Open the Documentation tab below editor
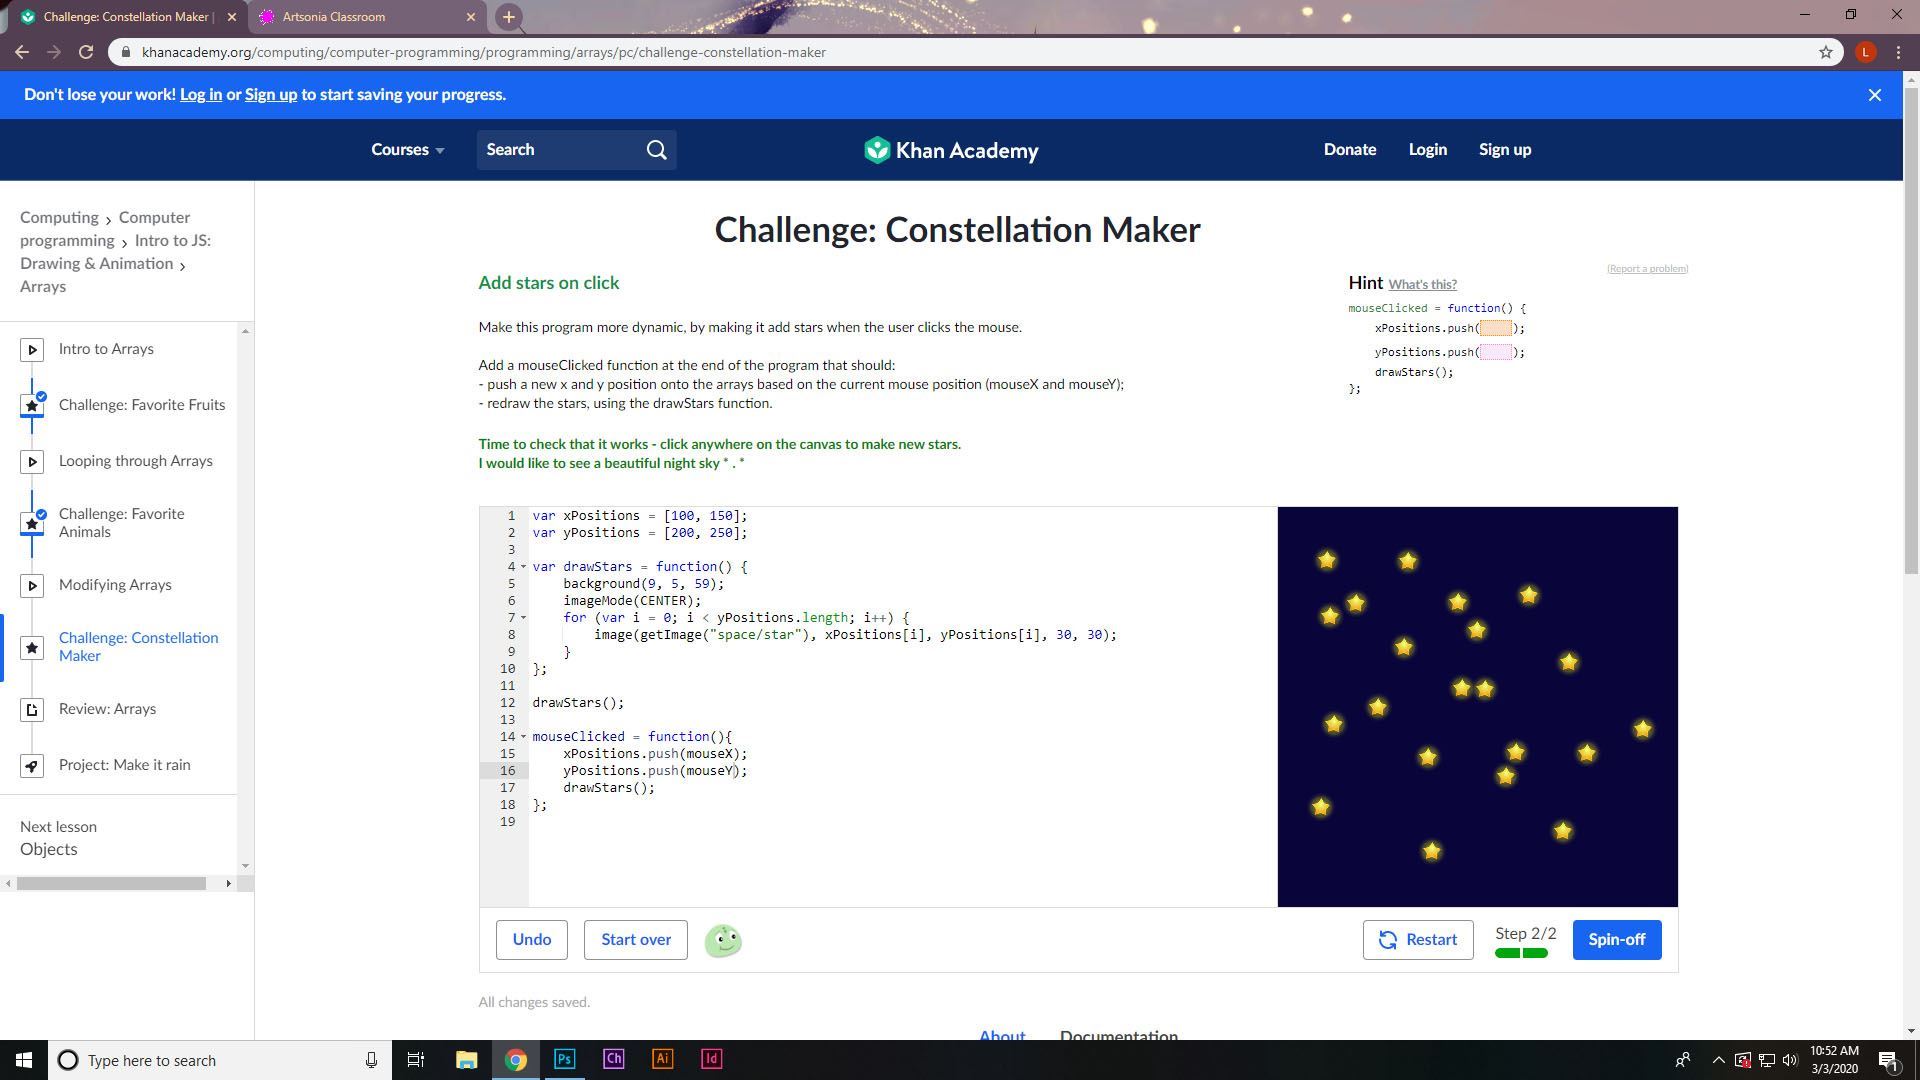The width and height of the screenshot is (1920, 1080). 1118,1035
